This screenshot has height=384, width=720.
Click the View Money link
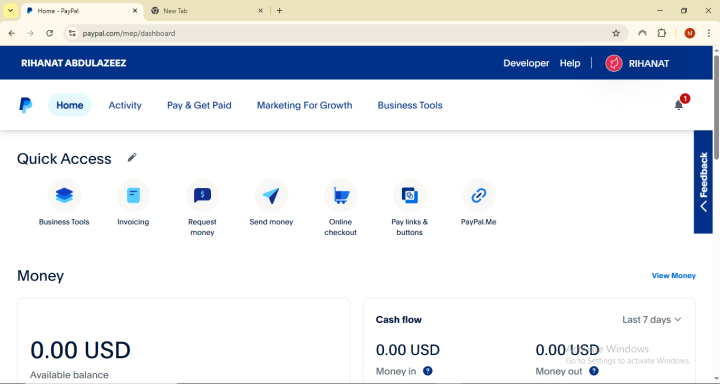pyautogui.click(x=674, y=276)
